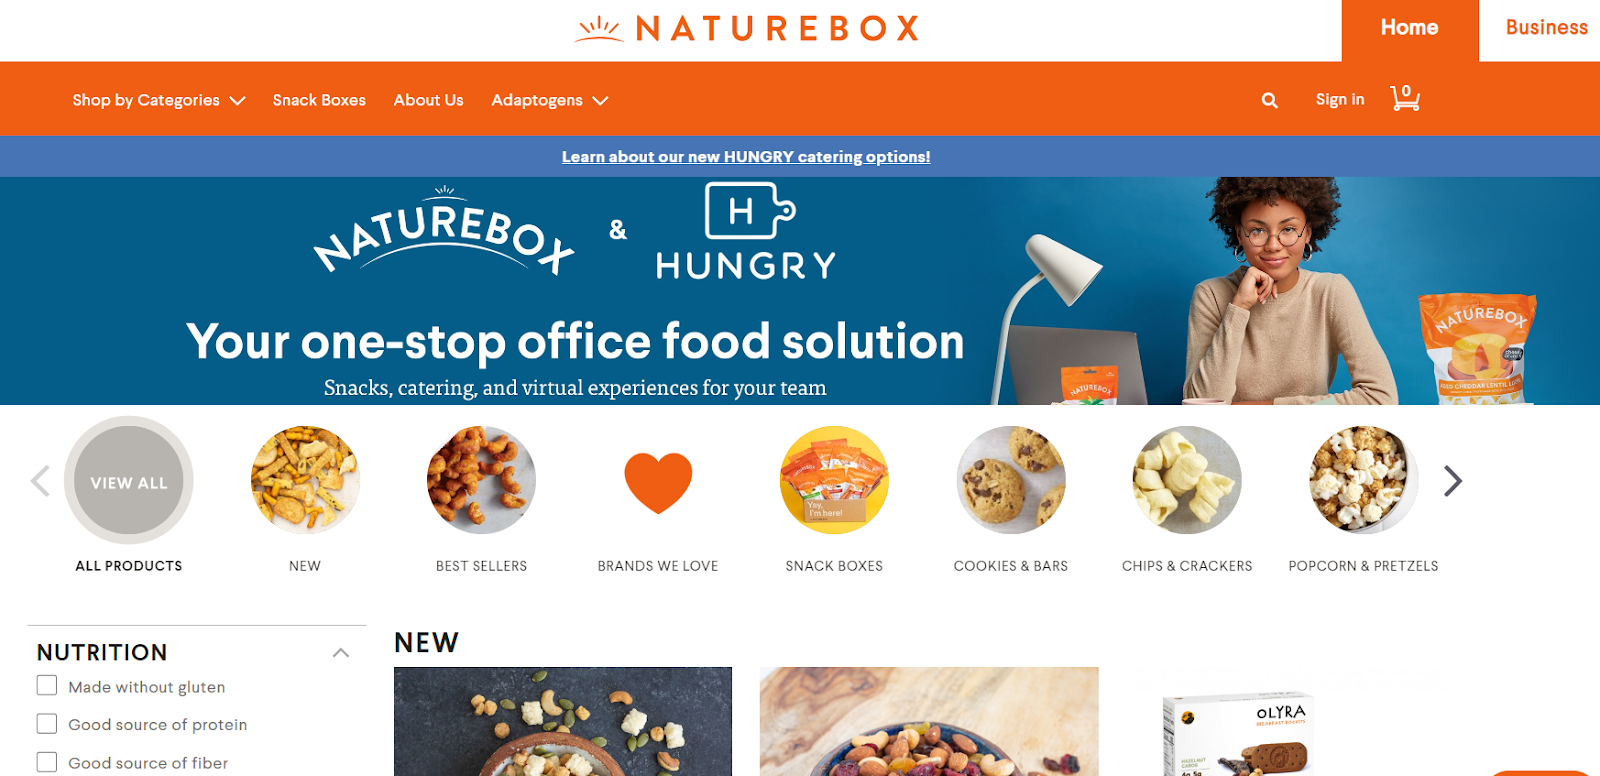Viewport: 1600px width, 776px height.
Task: Select the Snack Boxes category circle
Action: [x=834, y=480]
